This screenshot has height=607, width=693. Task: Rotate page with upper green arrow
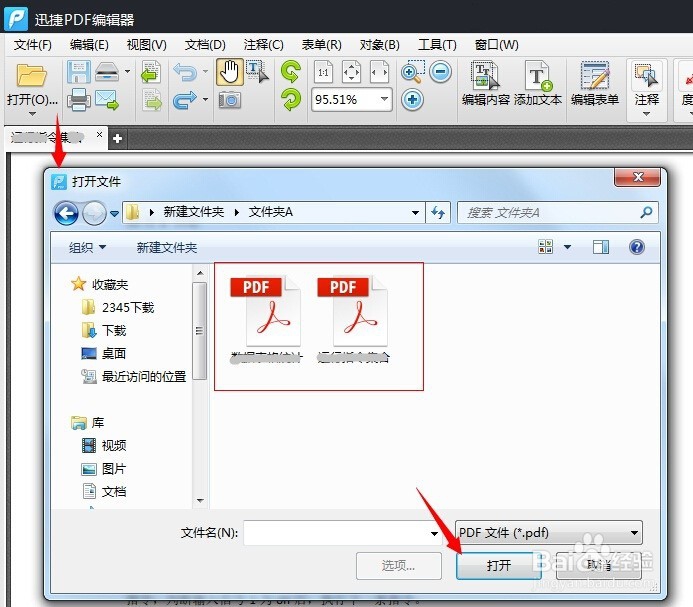[290, 72]
